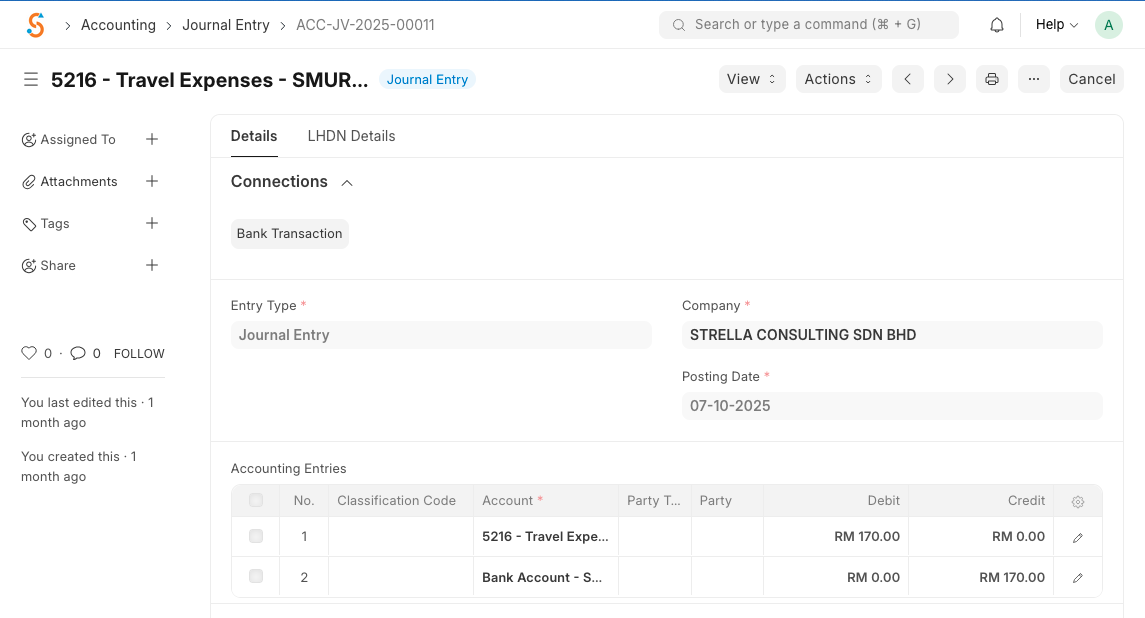Screen dimensions: 1145x618
Task: Open the View dropdown
Action: (x=751, y=79)
